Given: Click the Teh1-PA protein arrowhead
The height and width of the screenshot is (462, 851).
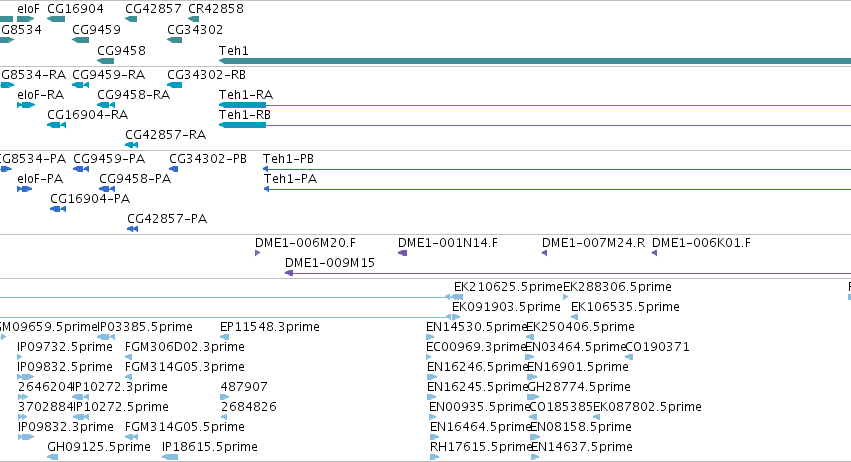Looking at the screenshot, I should pos(266,189).
